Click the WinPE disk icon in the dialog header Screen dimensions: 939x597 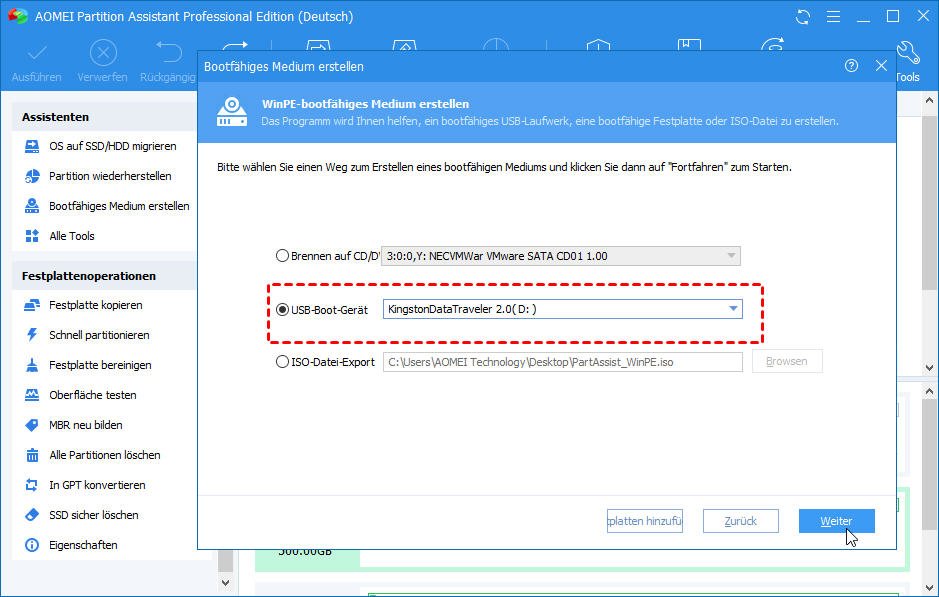point(232,112)
